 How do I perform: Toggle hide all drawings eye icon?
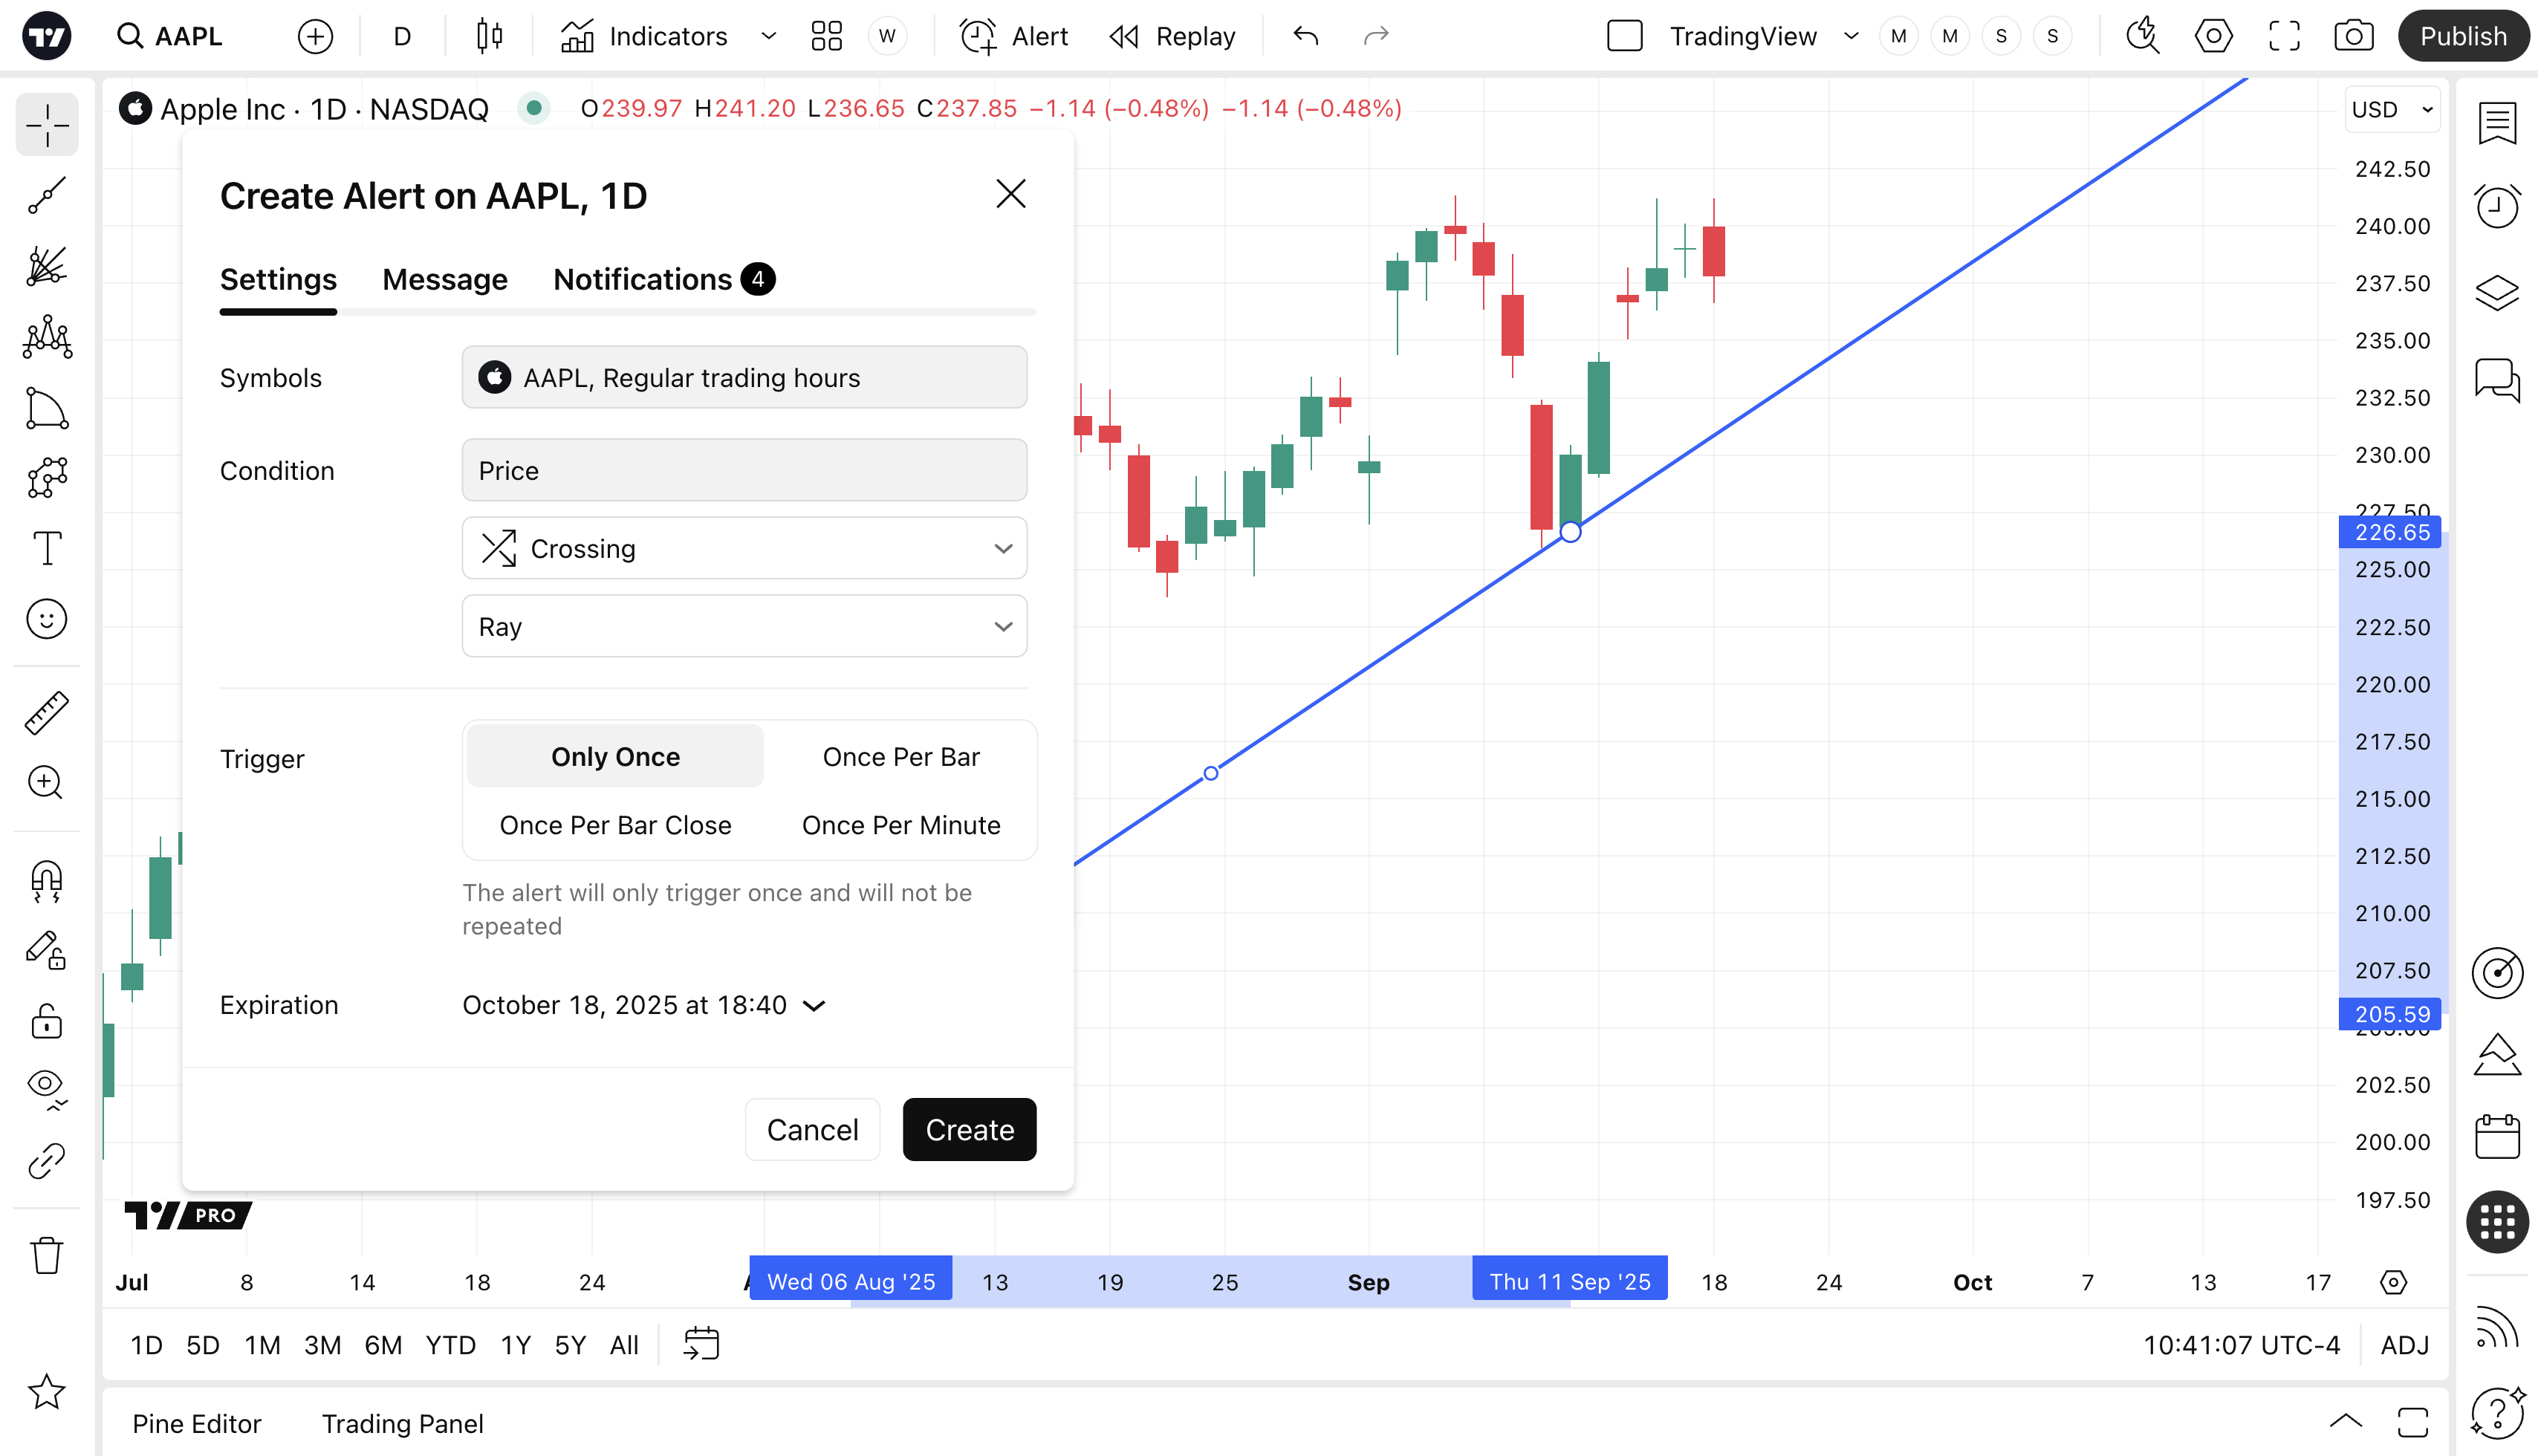(46, 1087)
